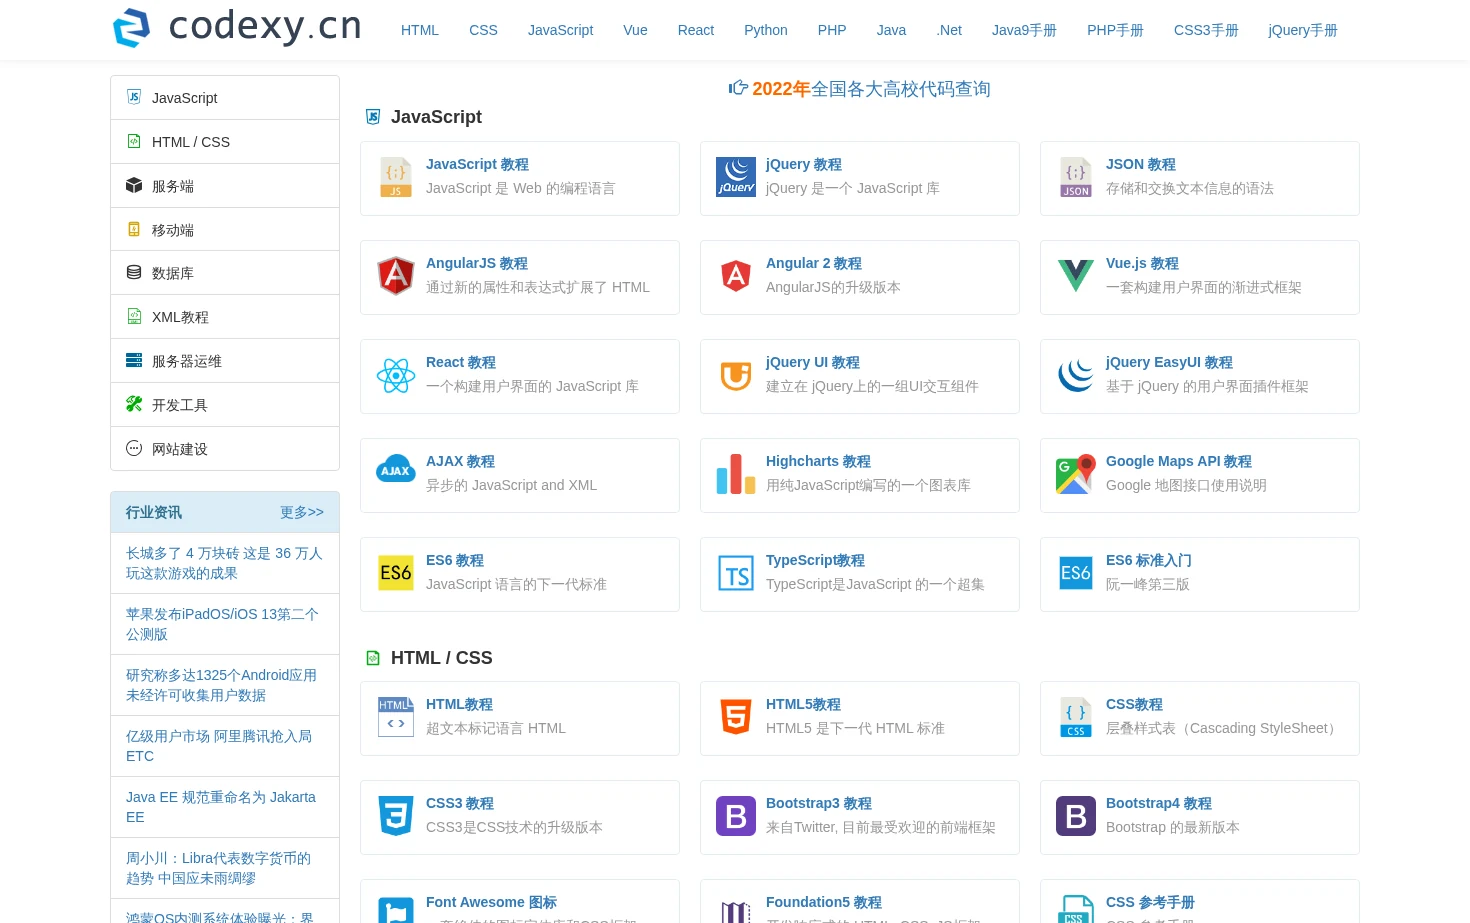Click the 行业资讯 panel header text

pyautogui.click(x=154, y=512)
